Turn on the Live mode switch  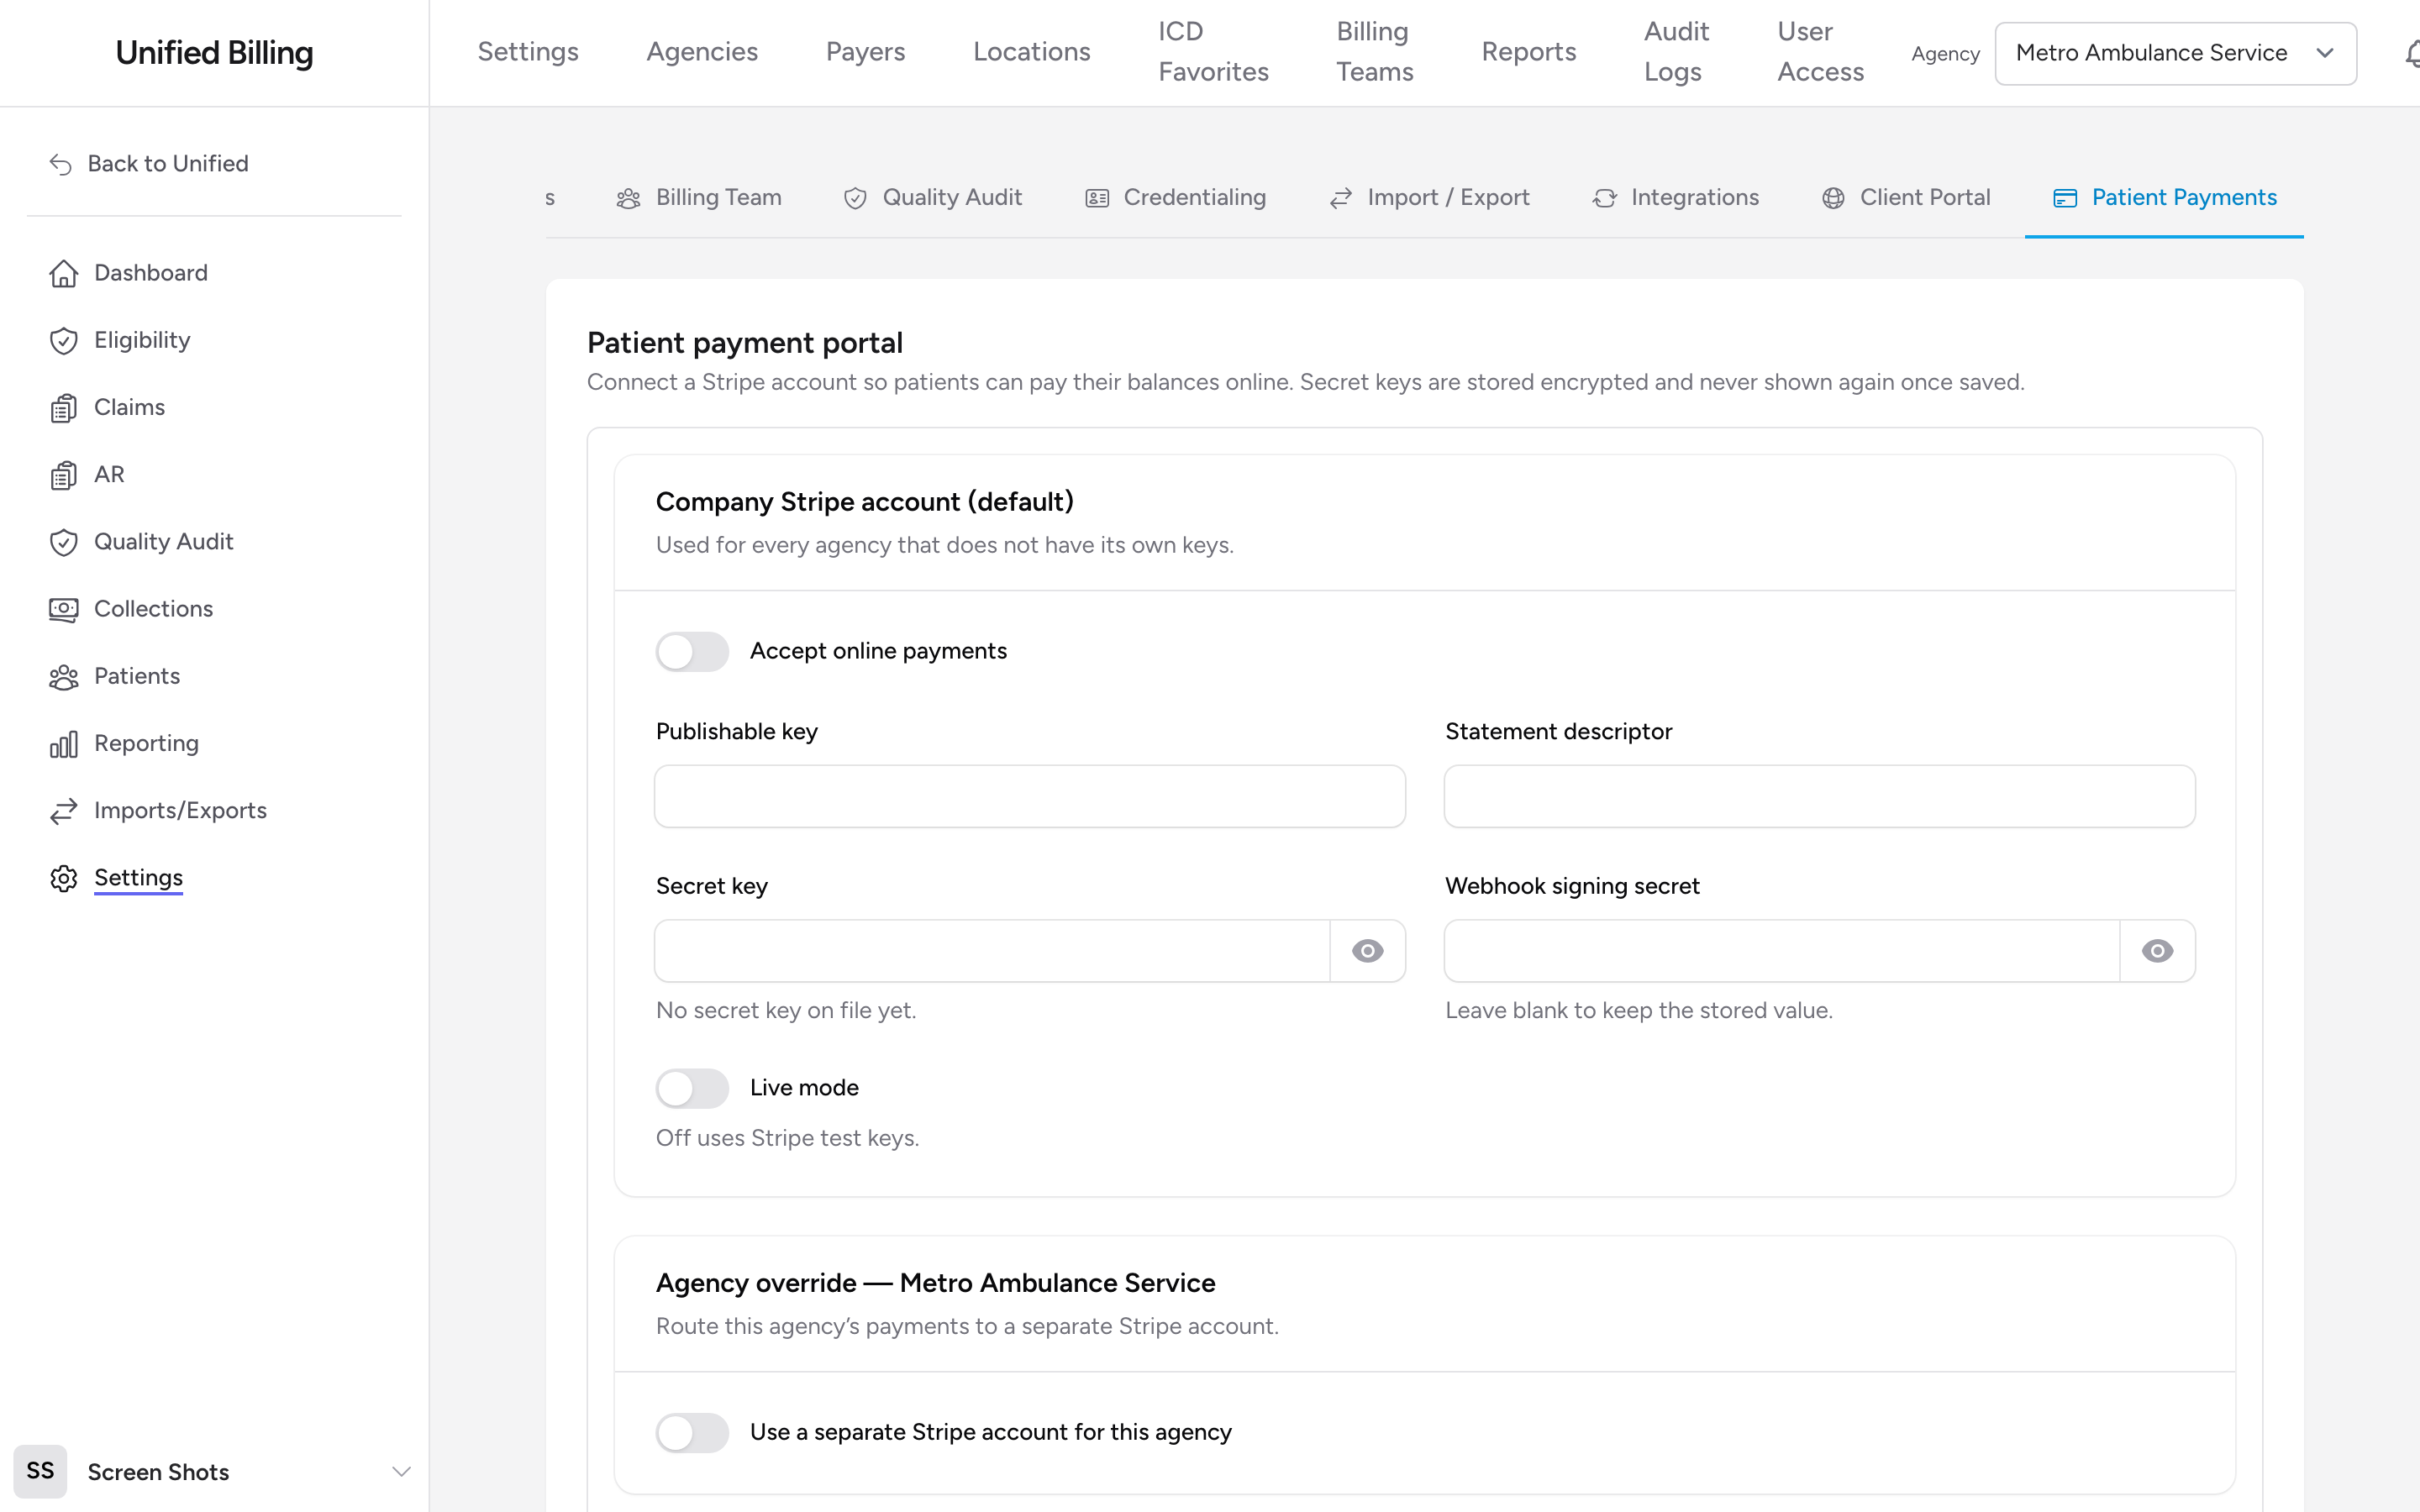pyautogui.click(x=692, y=1088)
